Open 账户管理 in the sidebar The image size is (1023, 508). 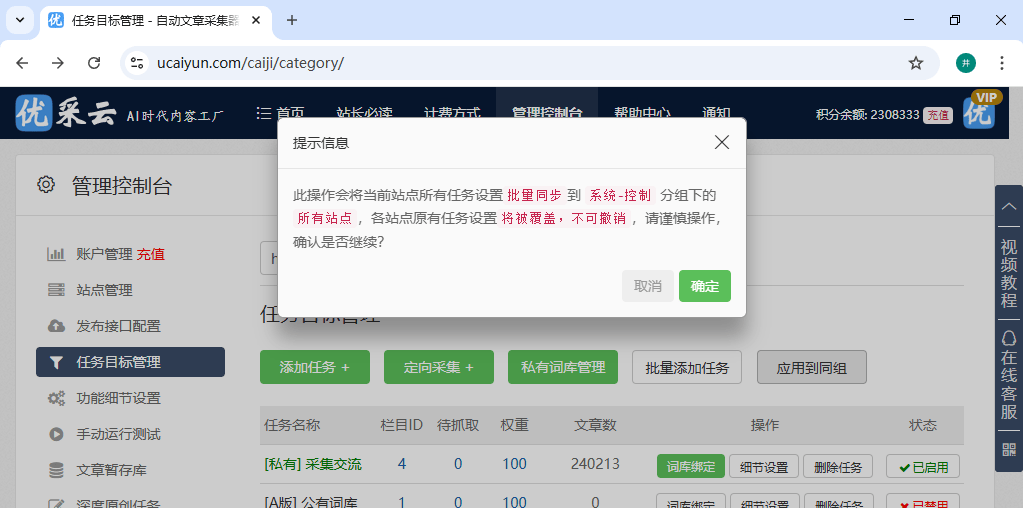[104, 254]
